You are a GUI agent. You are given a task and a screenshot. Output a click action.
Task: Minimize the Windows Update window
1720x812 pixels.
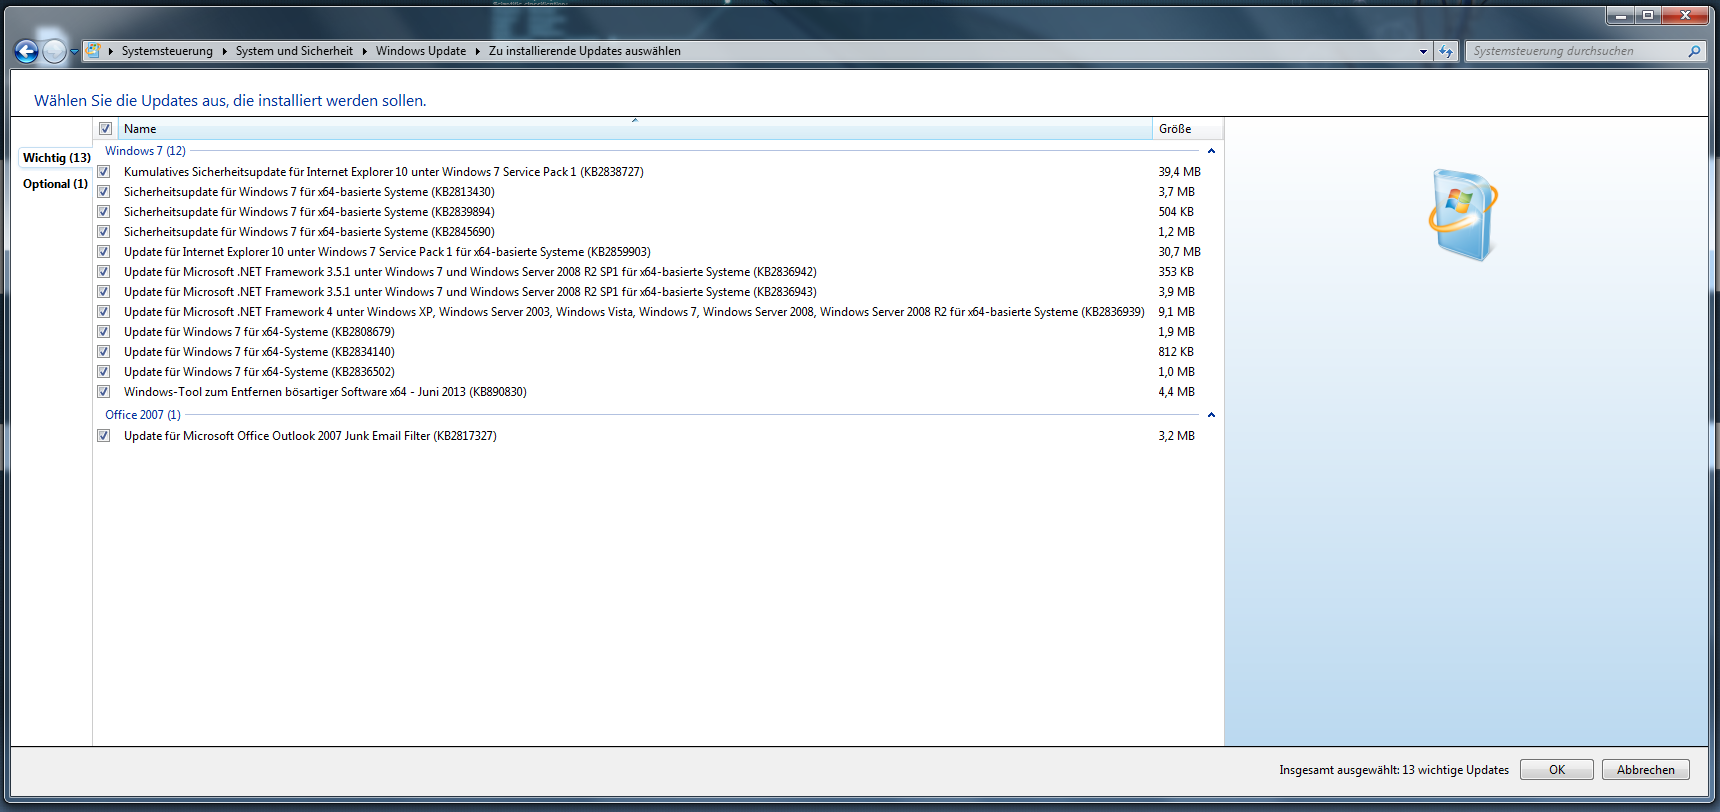(x=1620, y=15)
